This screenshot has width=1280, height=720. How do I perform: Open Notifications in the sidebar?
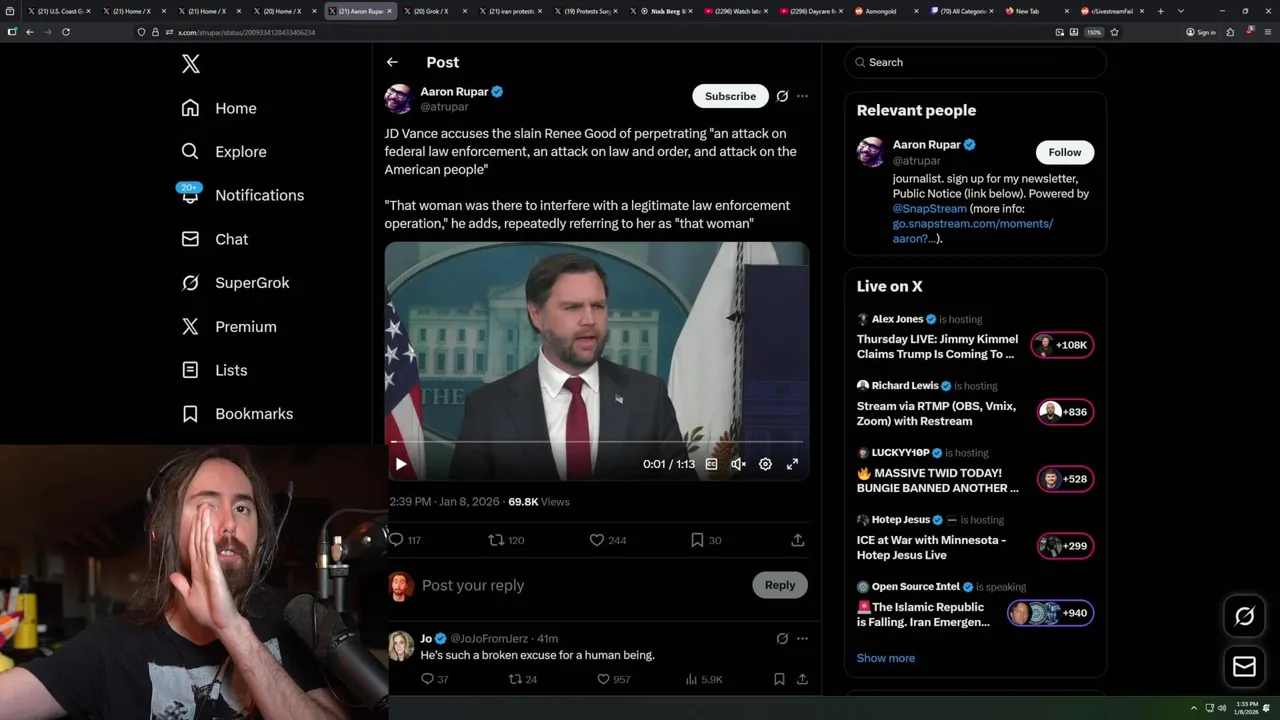pyautogui.click(x=259, y=195)
